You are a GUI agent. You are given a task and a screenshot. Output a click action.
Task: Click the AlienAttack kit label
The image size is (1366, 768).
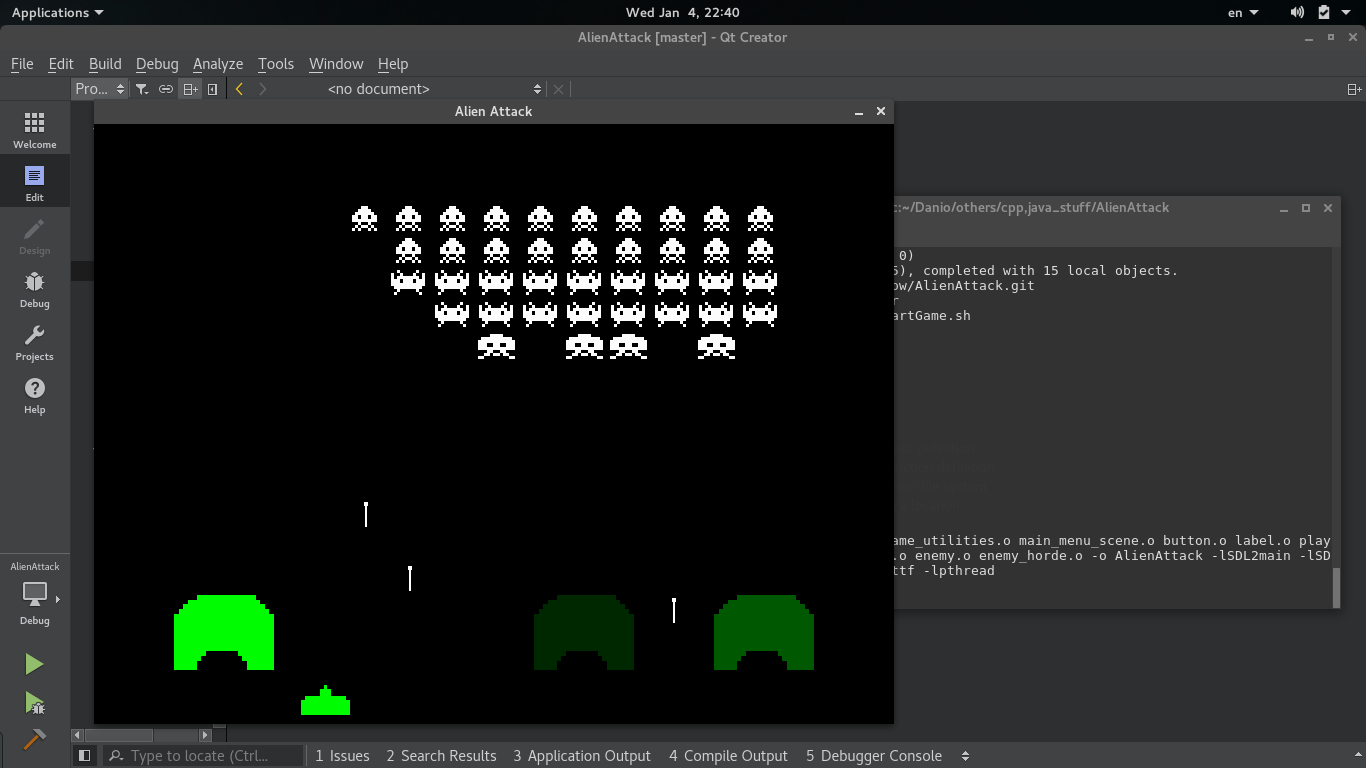[x=35, y=566]
